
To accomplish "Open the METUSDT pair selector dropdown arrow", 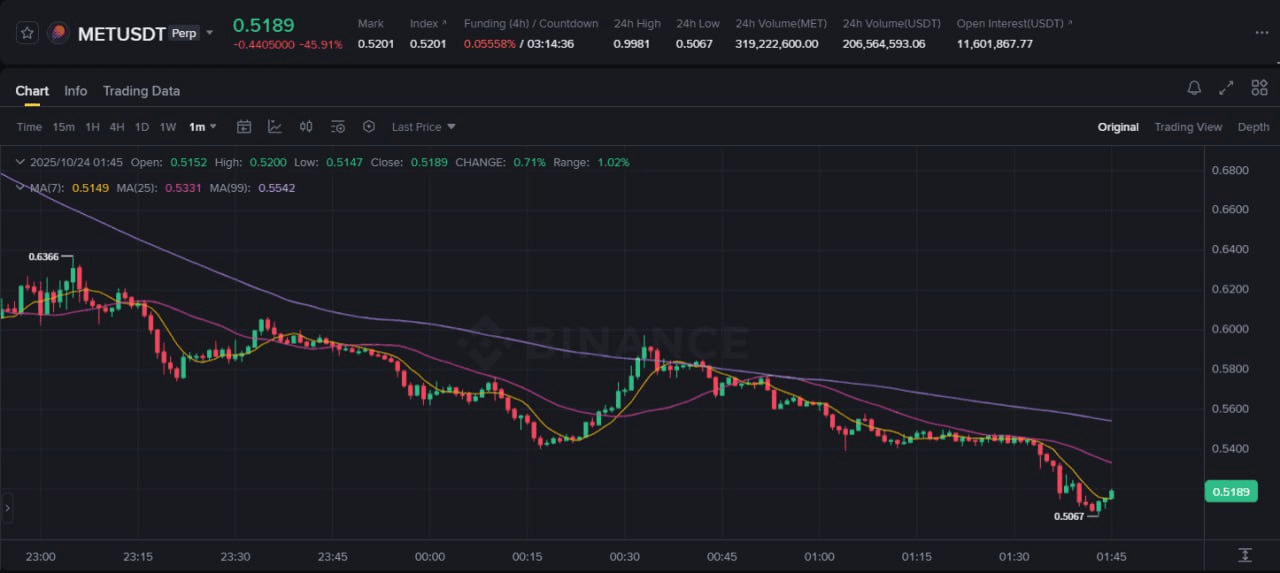I will [x=209, y=33].
